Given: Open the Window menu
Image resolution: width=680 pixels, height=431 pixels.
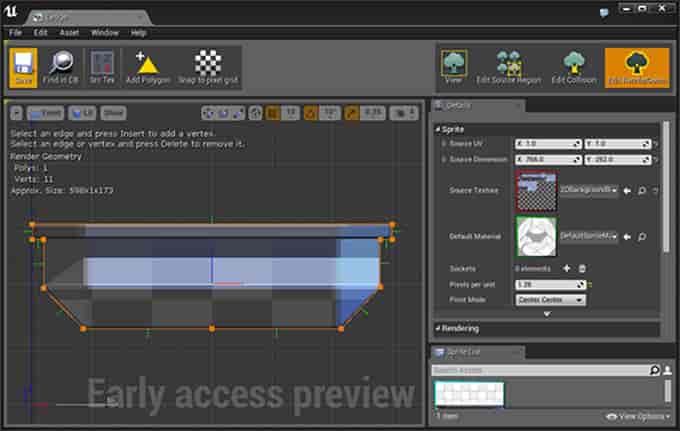Looking at the screenshot, I should pyautogui.click(x=105, y=32).
